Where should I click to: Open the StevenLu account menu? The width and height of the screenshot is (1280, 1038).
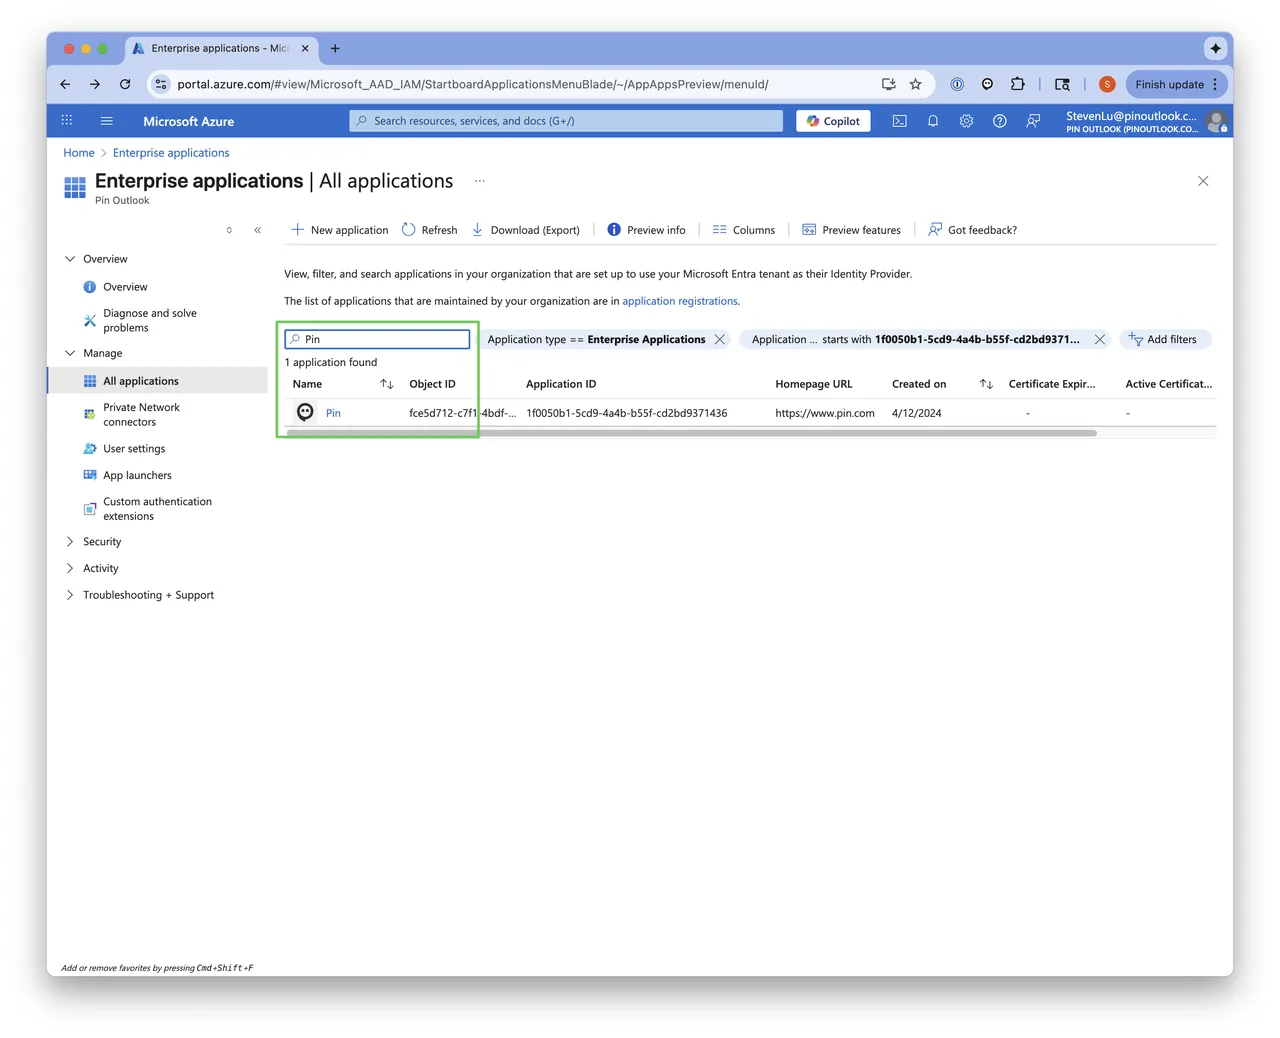tap(1145, 121)
